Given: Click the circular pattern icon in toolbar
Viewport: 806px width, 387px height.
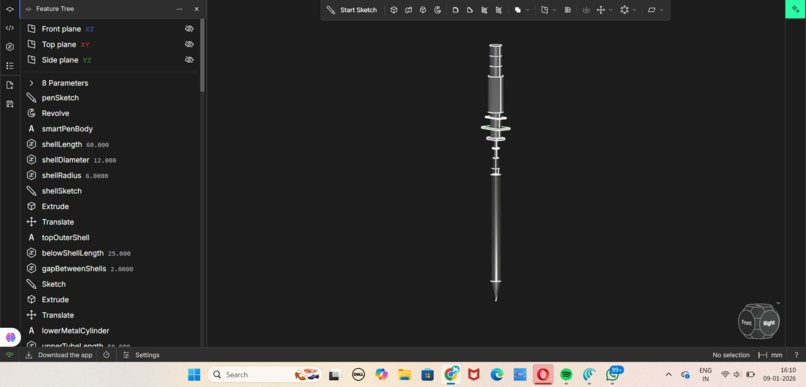Looking at the screenshot, I should coord(625,10).
